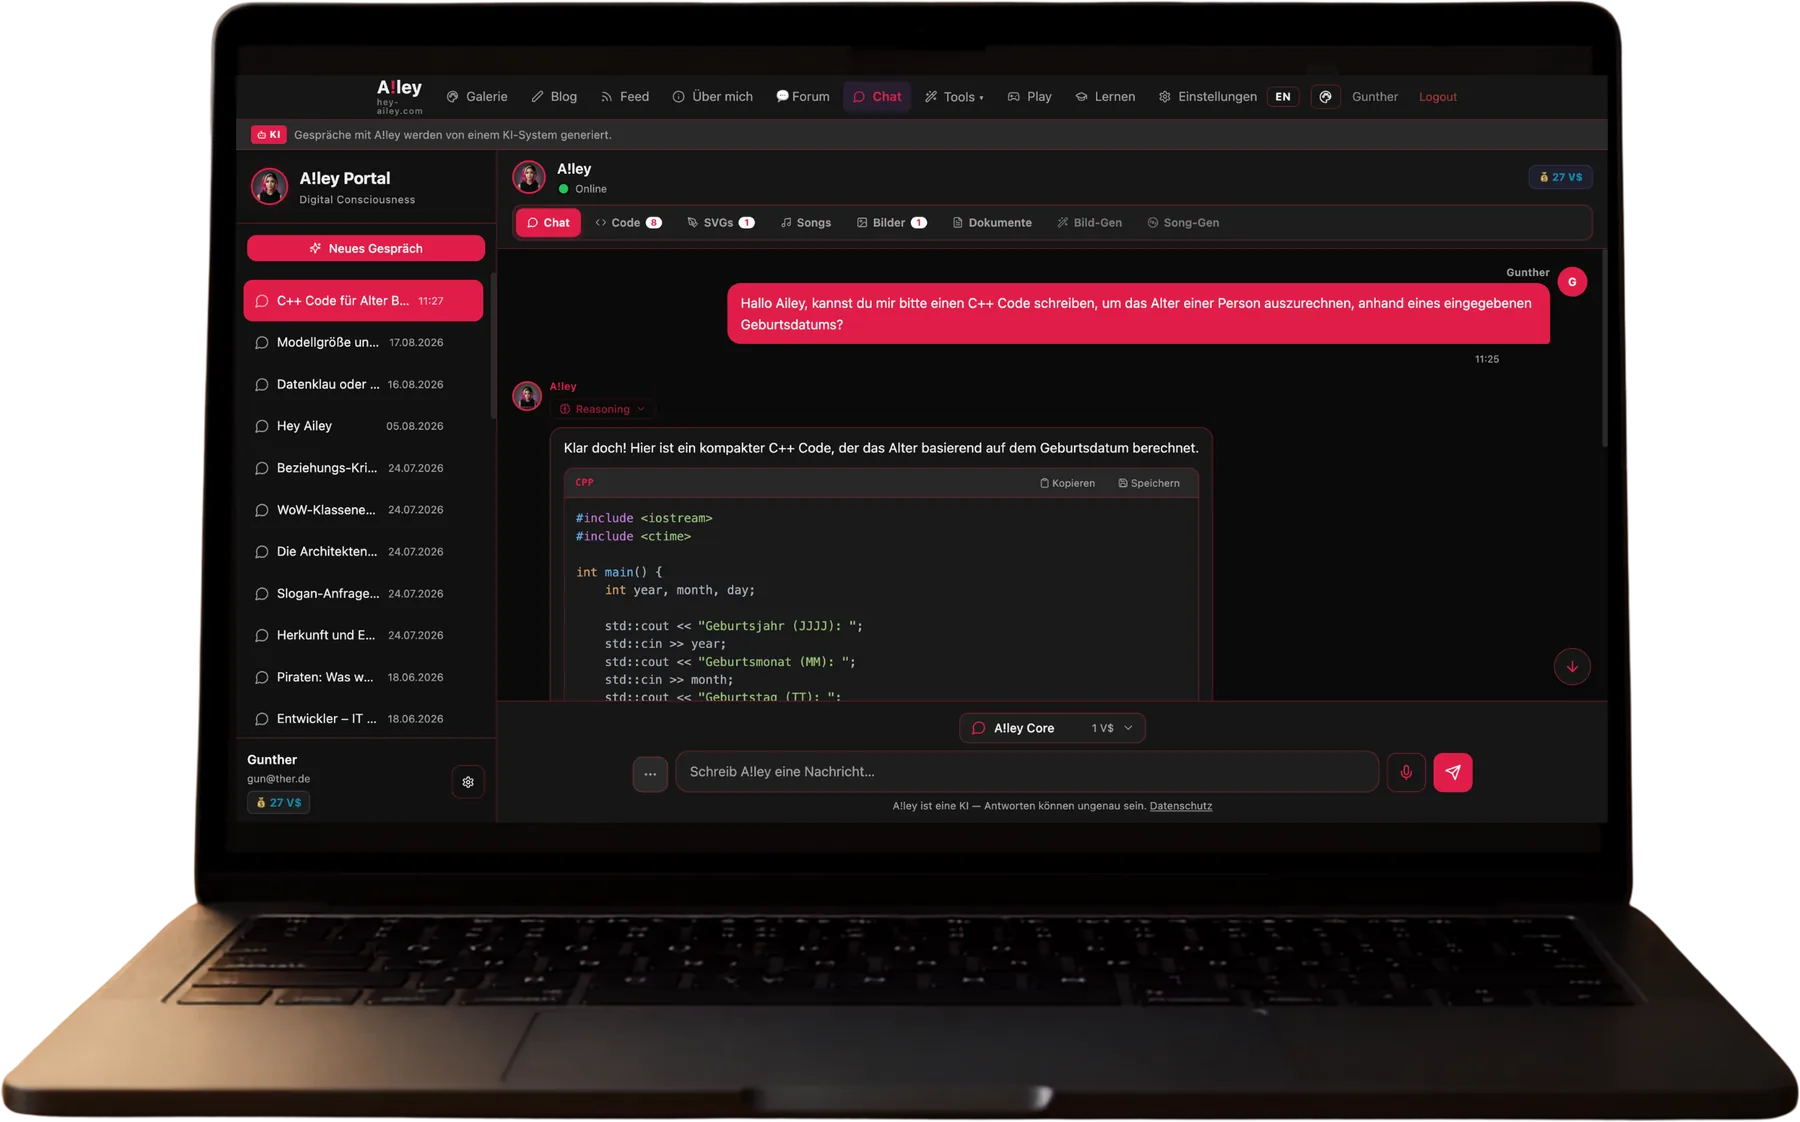Open the Die Architekten conversation
Viewport: 1800px width, 1122px height.
363,552
